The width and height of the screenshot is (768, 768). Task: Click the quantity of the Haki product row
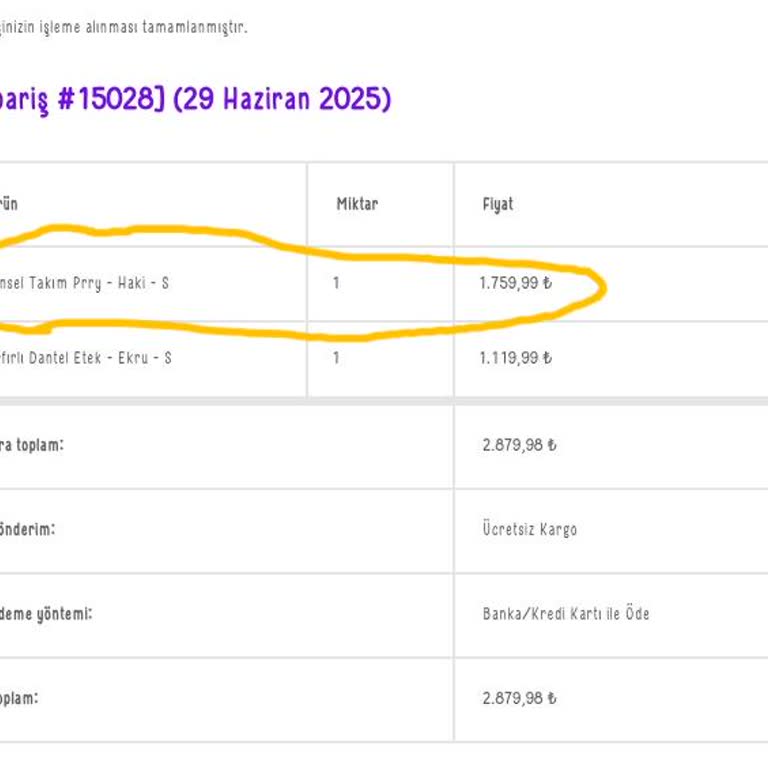coord(336,283)
